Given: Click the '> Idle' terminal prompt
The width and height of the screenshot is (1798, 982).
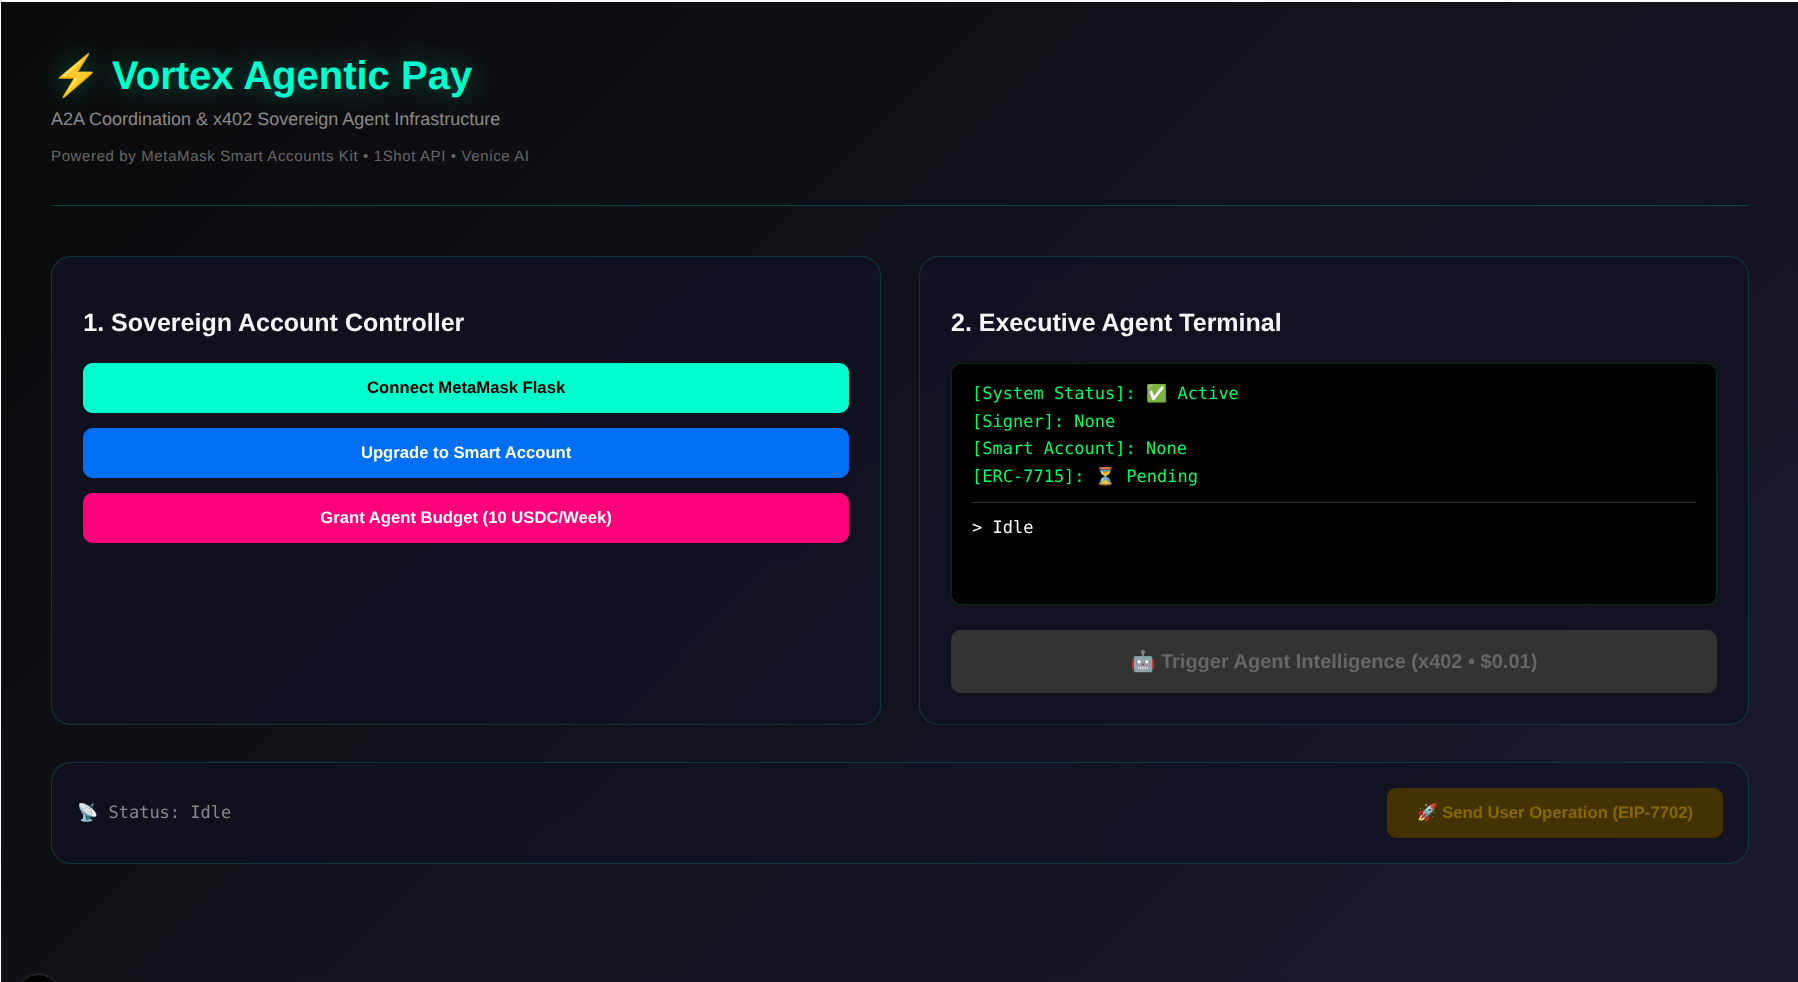Looking at the screenshot, I should coord(1002,527).
